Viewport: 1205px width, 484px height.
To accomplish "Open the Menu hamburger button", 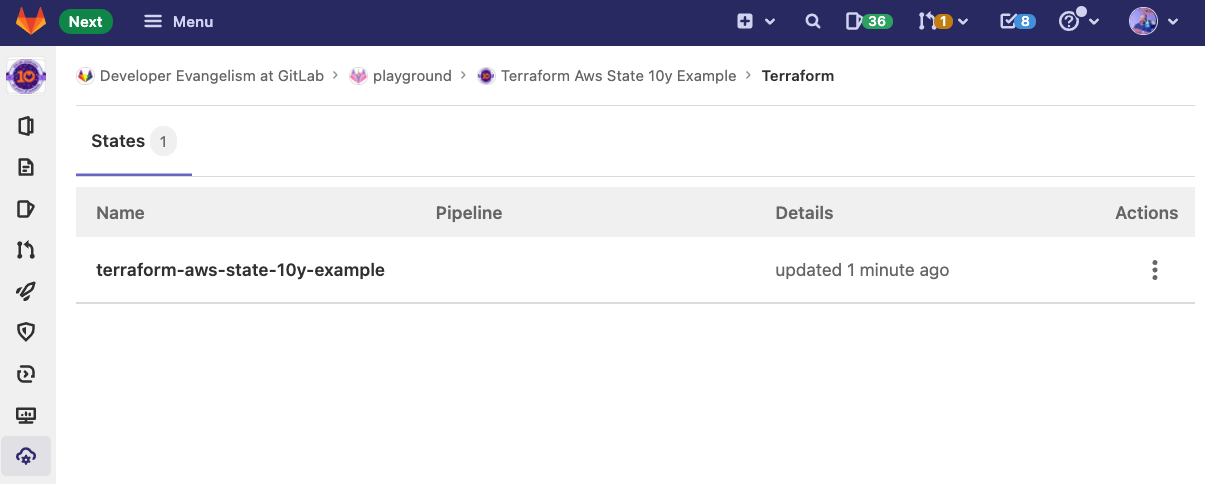I will pyautogui.click(x=179, y=21).
